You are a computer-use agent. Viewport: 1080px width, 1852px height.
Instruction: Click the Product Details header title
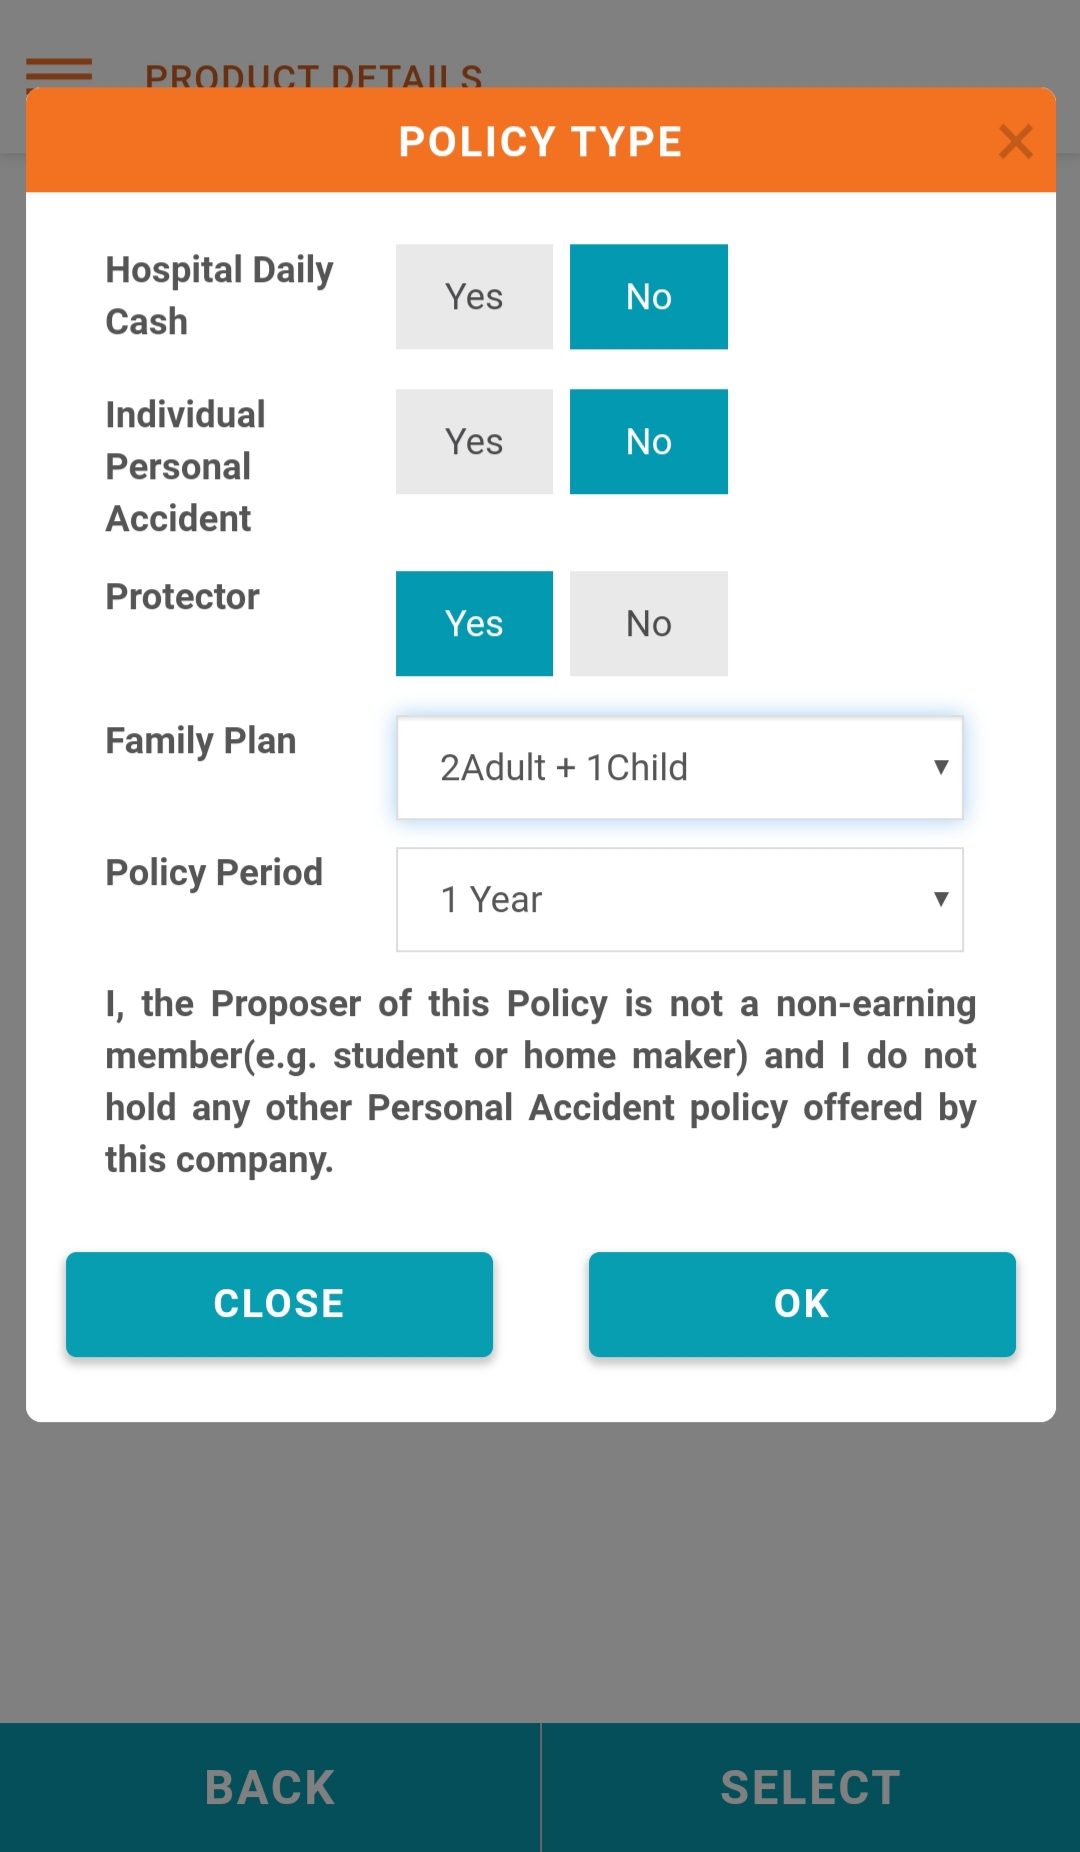[313, 75]
